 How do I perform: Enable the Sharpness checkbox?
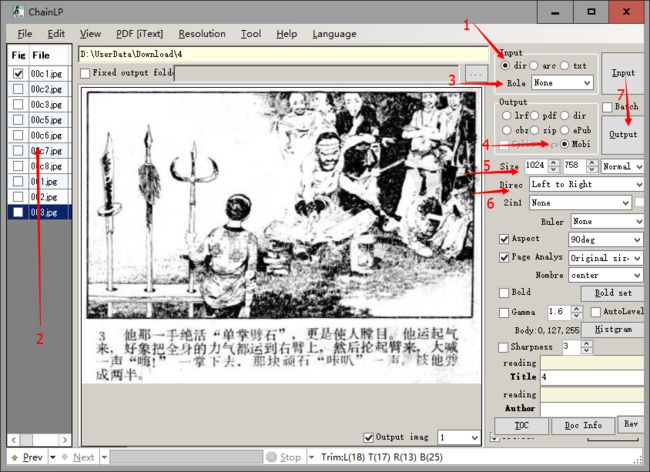click(503, 347)
